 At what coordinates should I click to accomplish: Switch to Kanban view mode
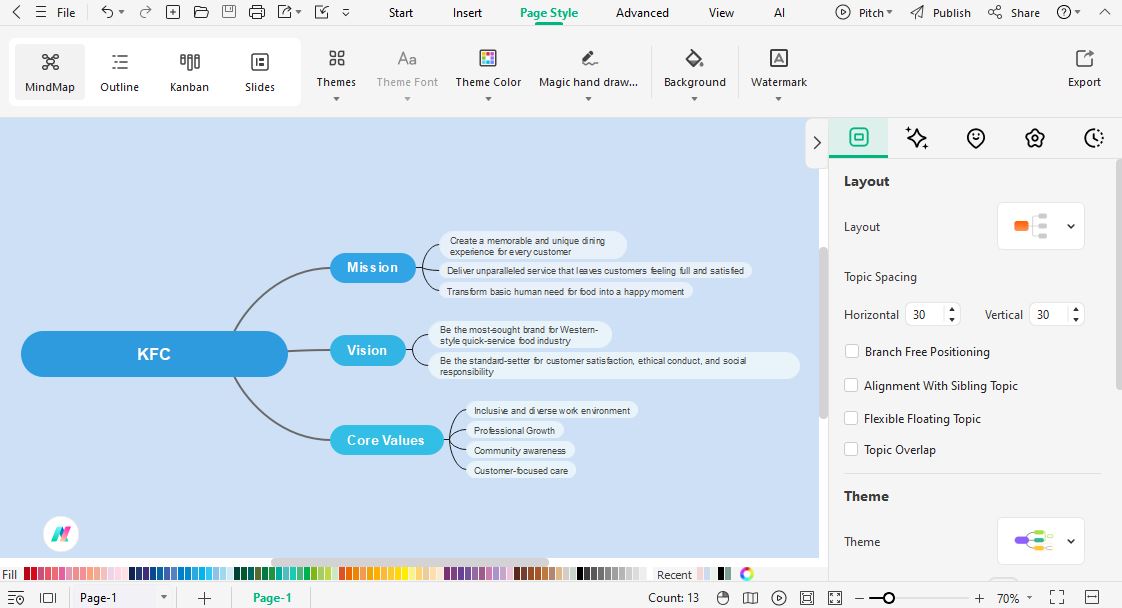(x=190, y=72)
